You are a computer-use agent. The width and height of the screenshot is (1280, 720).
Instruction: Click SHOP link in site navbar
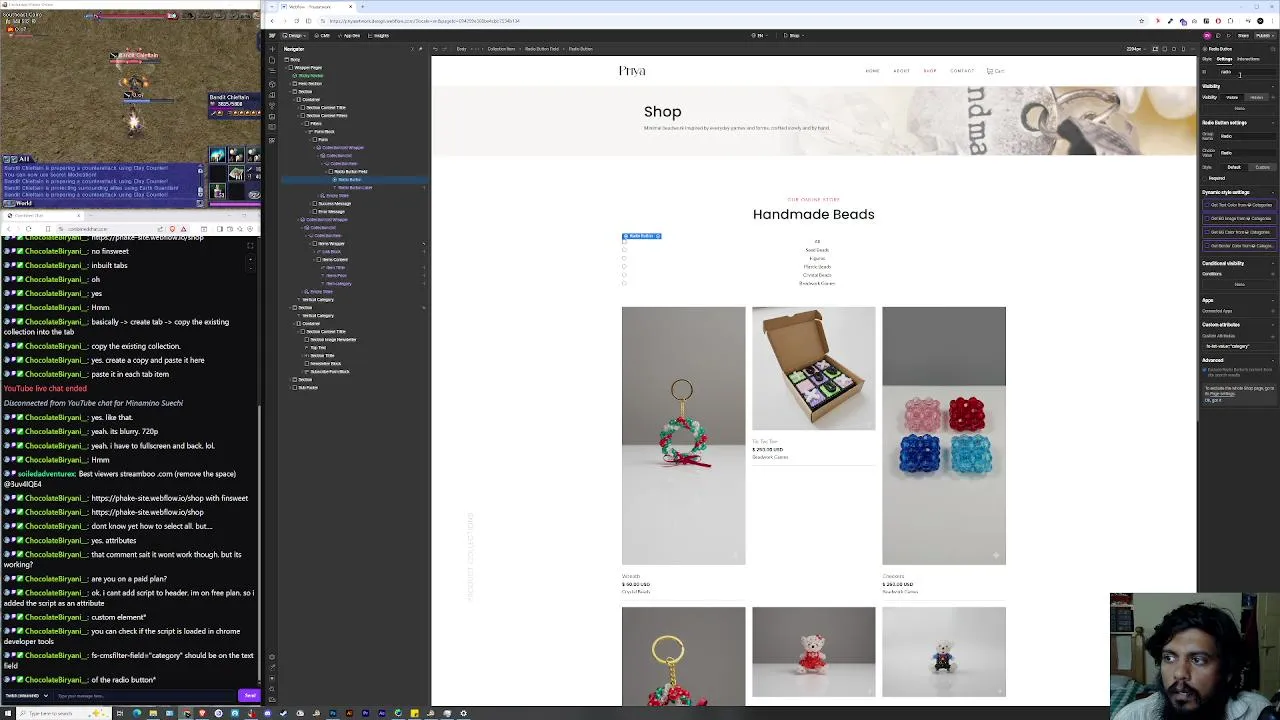930,71
